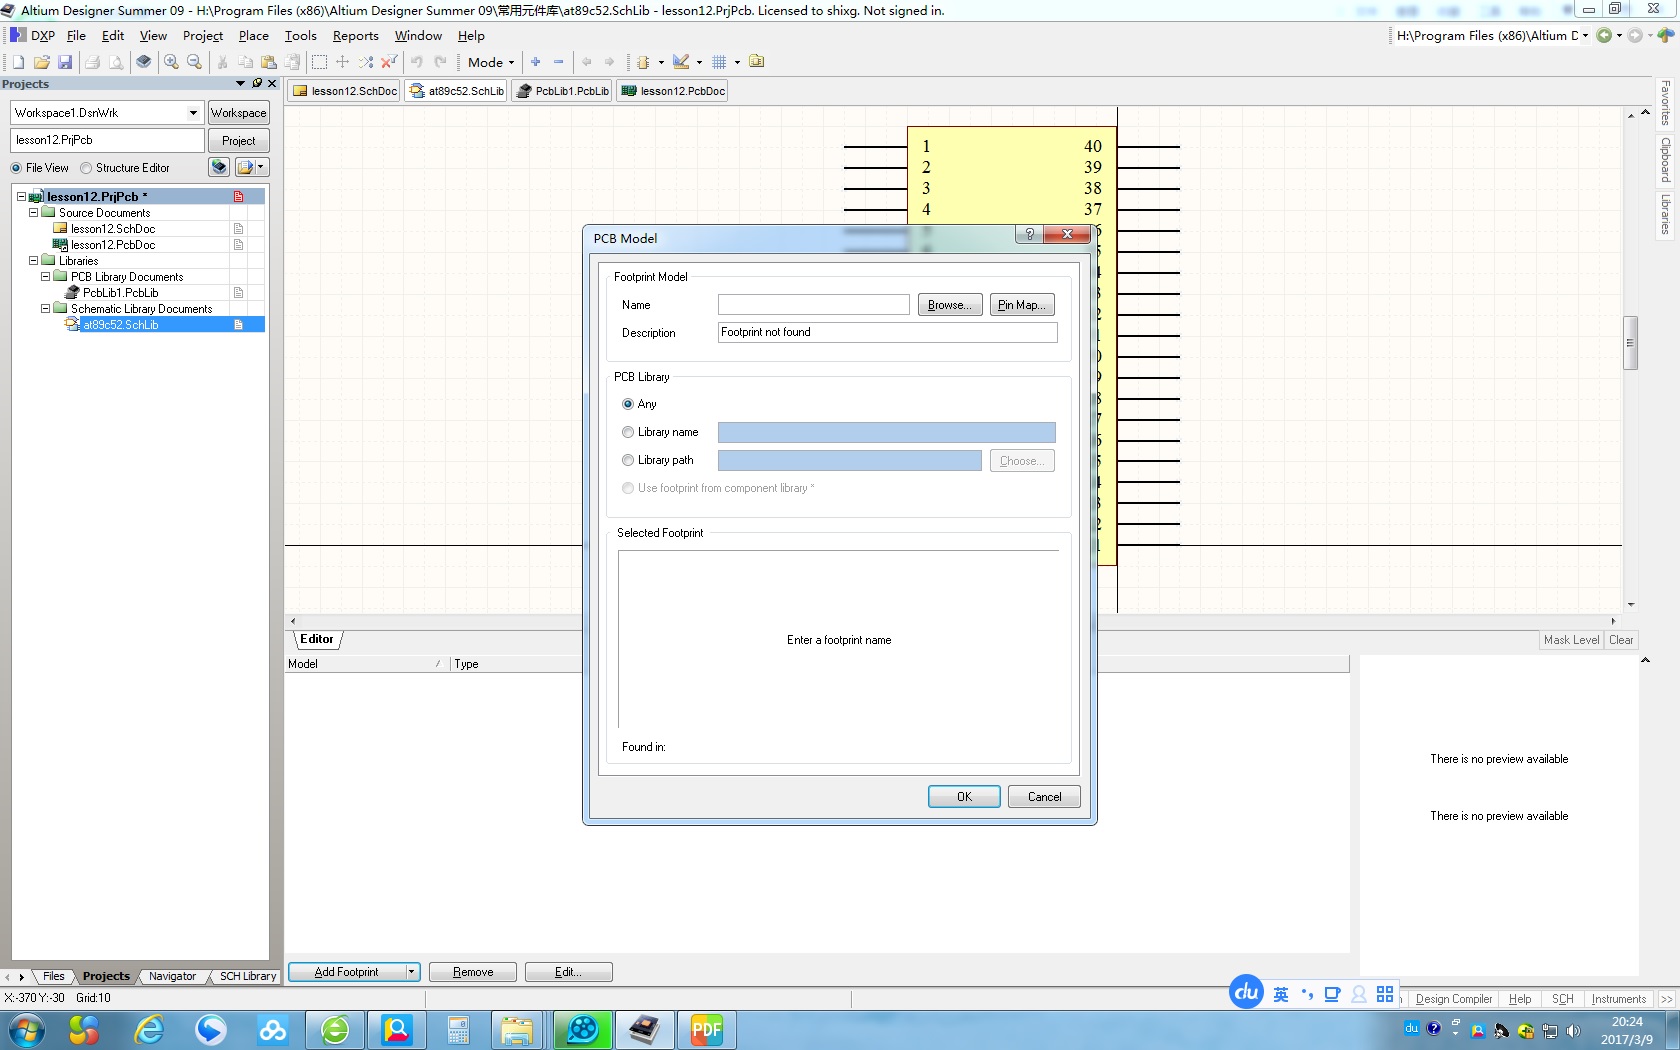Image resolution: width=1680 pixels, height=1050 pixels.
Task: Open the devices view icon in the toolbar
Action: pyautogui.click(x=144, y=62)
